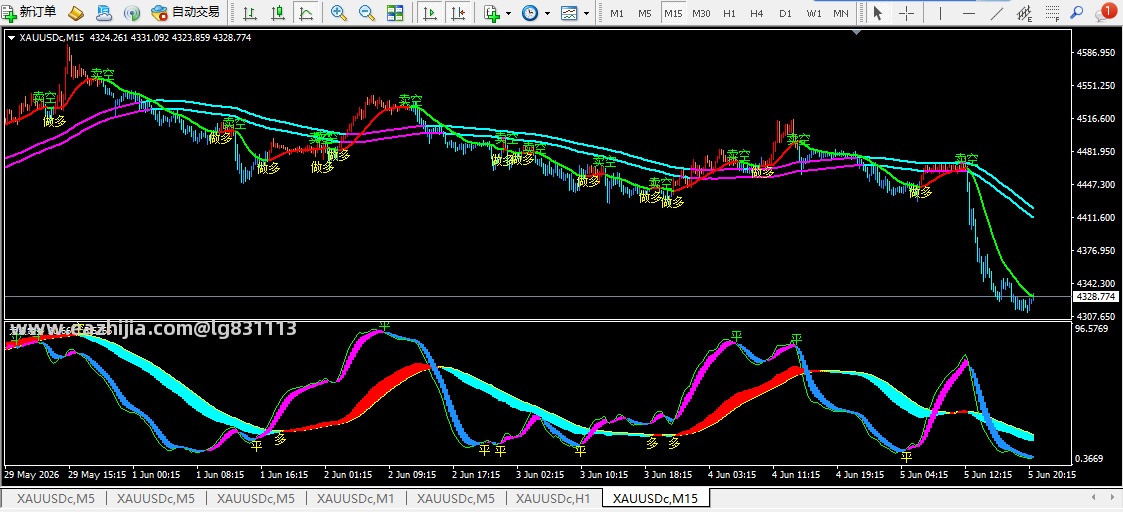
Task: Toggle chart shift from right edge
Action: 458,12
